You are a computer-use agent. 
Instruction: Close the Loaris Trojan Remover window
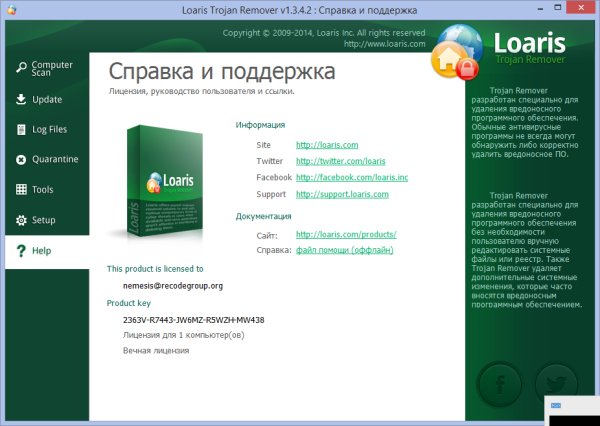click(582, 8)
